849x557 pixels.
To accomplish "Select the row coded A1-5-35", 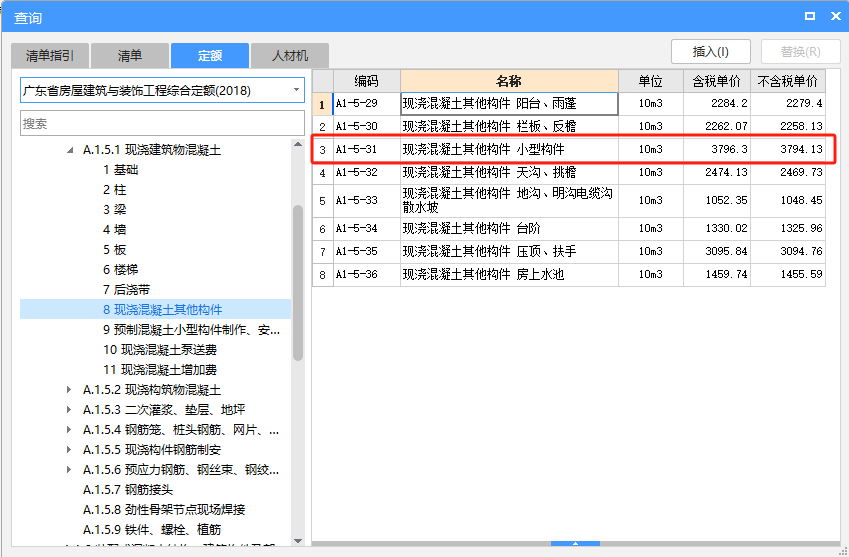I will (x=569, y=252).
